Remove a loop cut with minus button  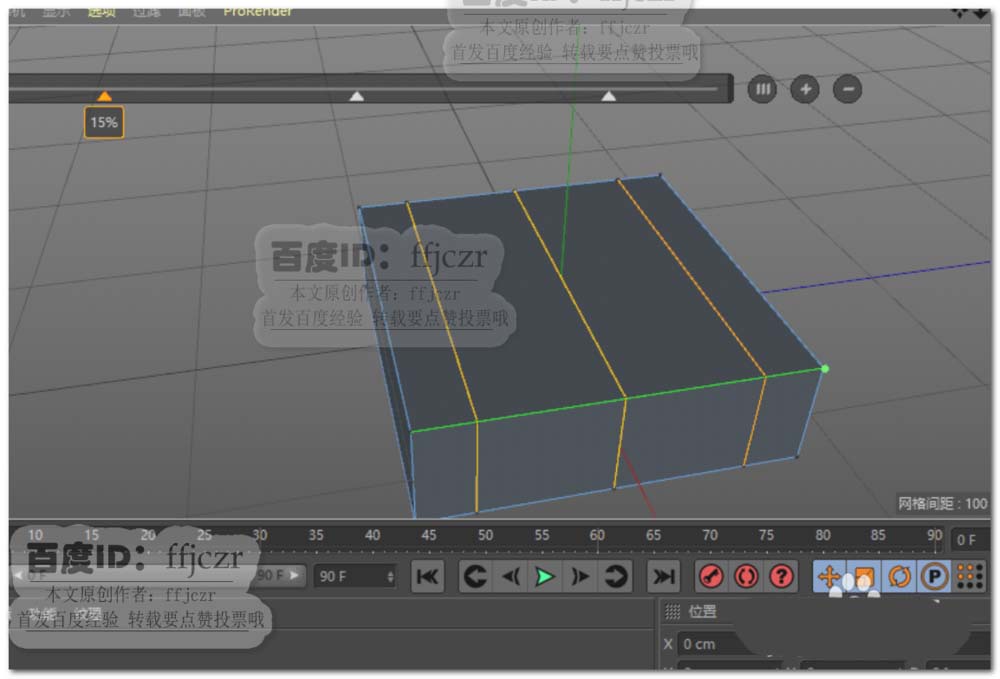tap(847, 89)
